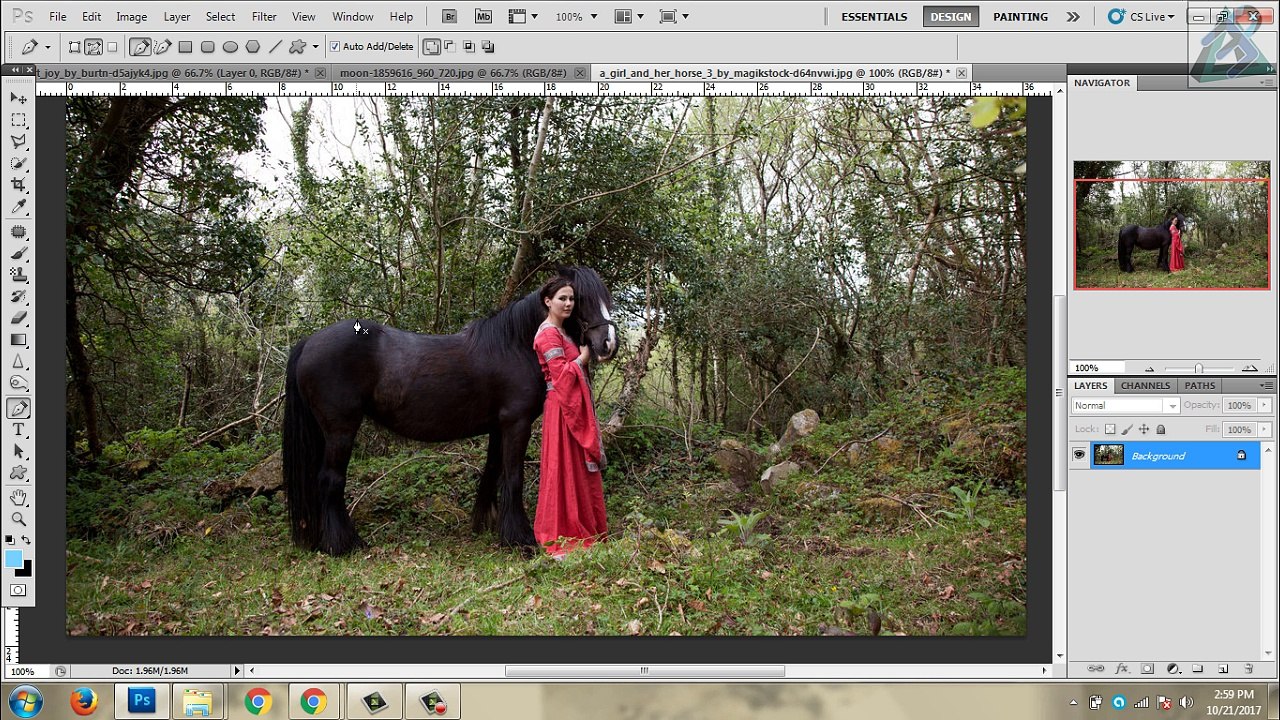This screenshot has height=720, width=1280.
Task: Pick the Ellipse shape in options bar
Action: pos(230,47)
